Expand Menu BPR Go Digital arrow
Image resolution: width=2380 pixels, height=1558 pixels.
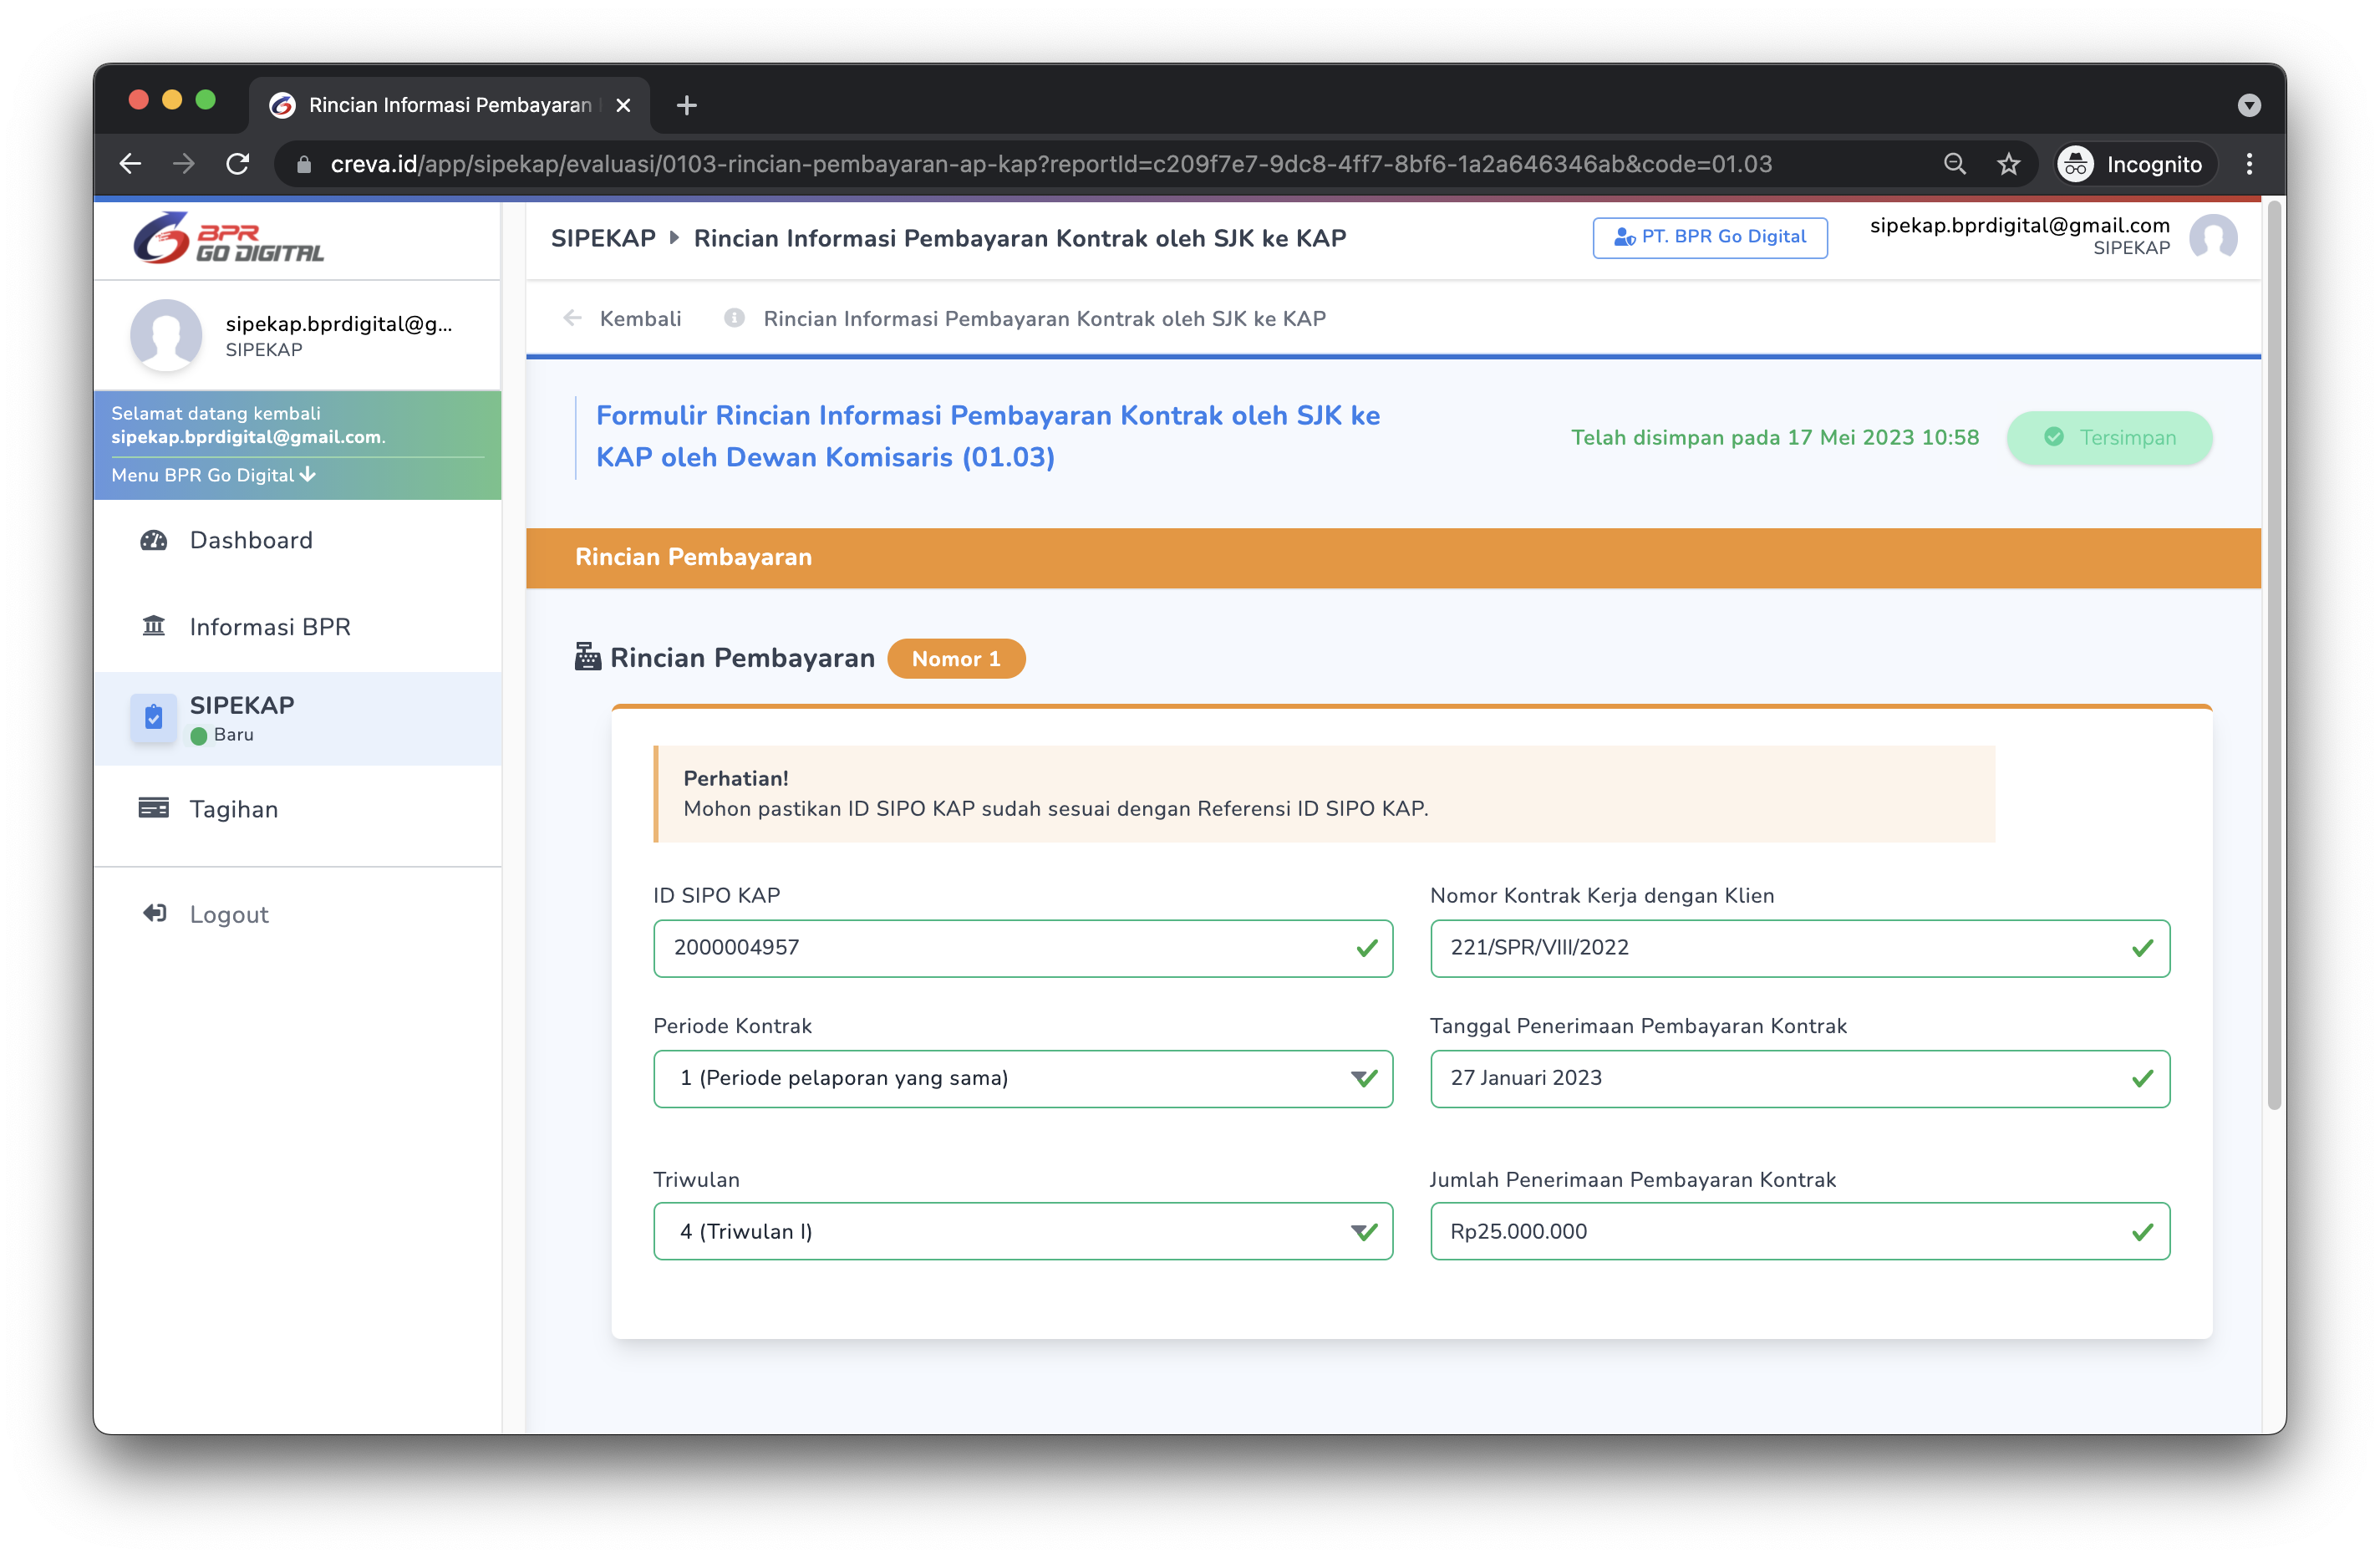tap(308, 474)
